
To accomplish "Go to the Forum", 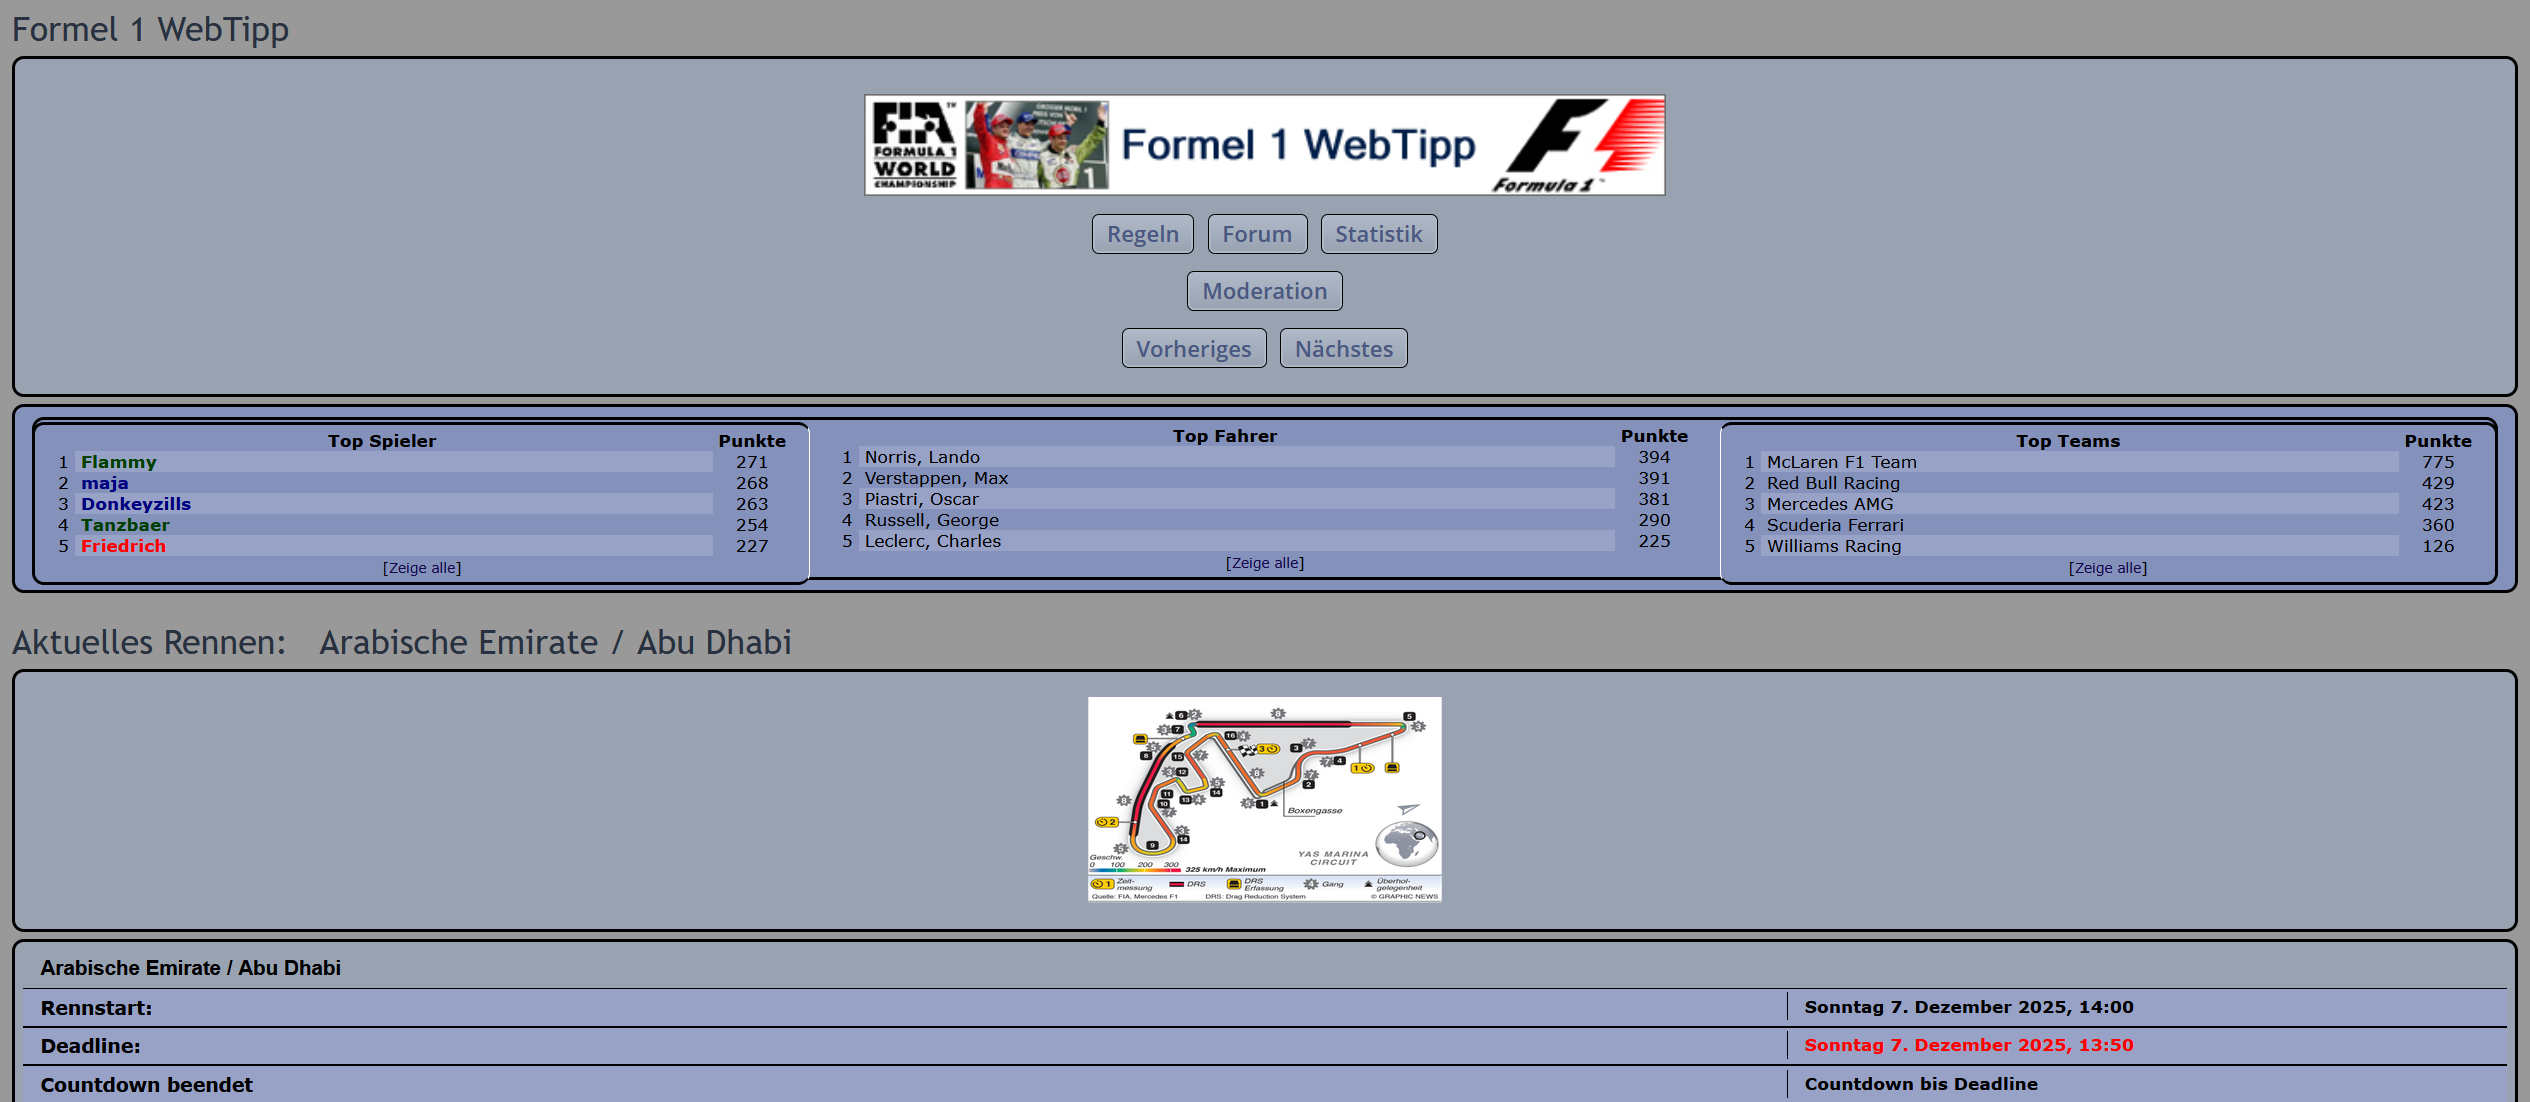I will coord(1256,235).
